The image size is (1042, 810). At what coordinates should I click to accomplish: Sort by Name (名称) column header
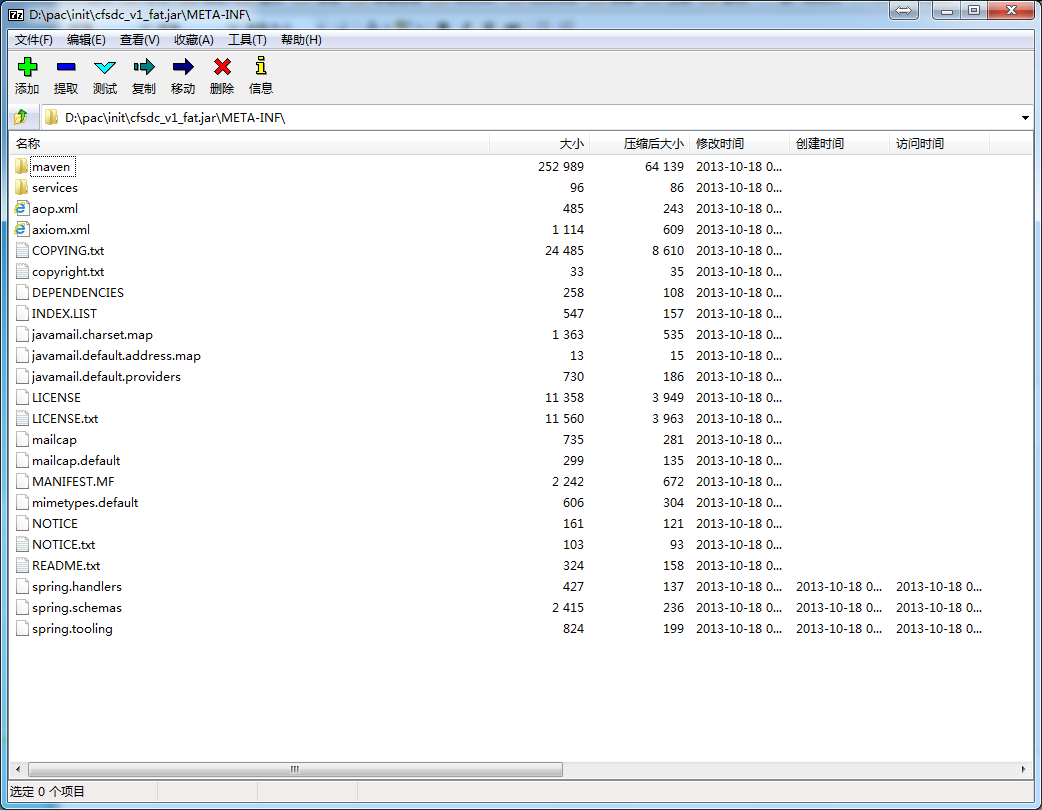tap(250, 144)
